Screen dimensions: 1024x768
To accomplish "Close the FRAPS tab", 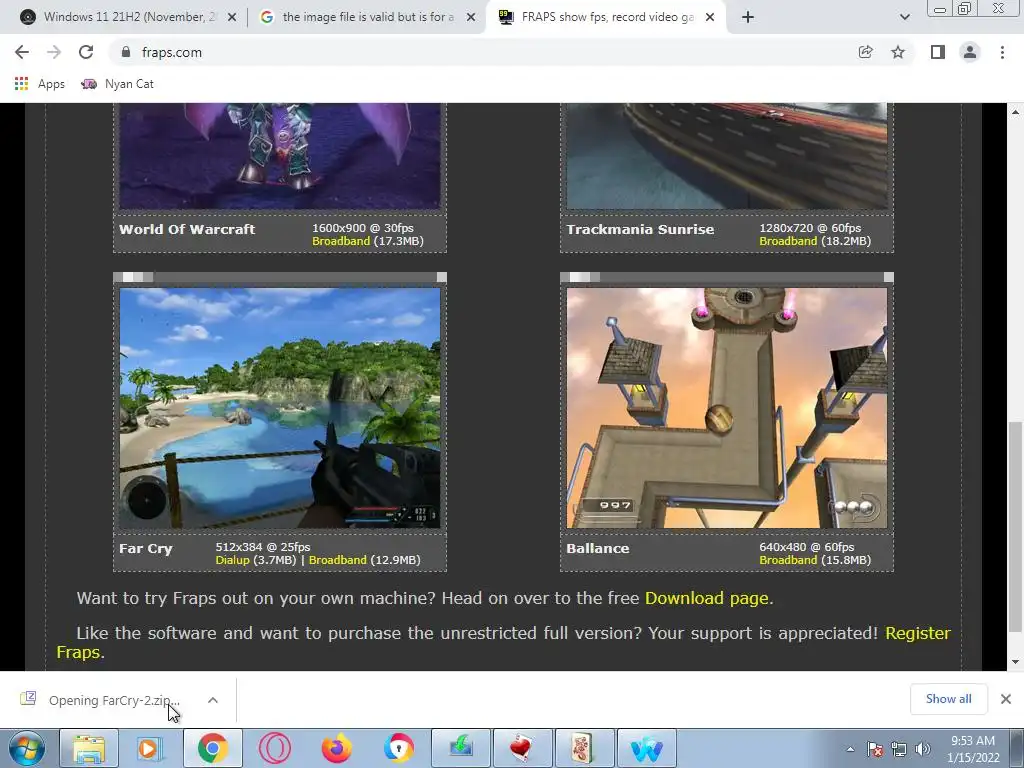I will point(711,18).
